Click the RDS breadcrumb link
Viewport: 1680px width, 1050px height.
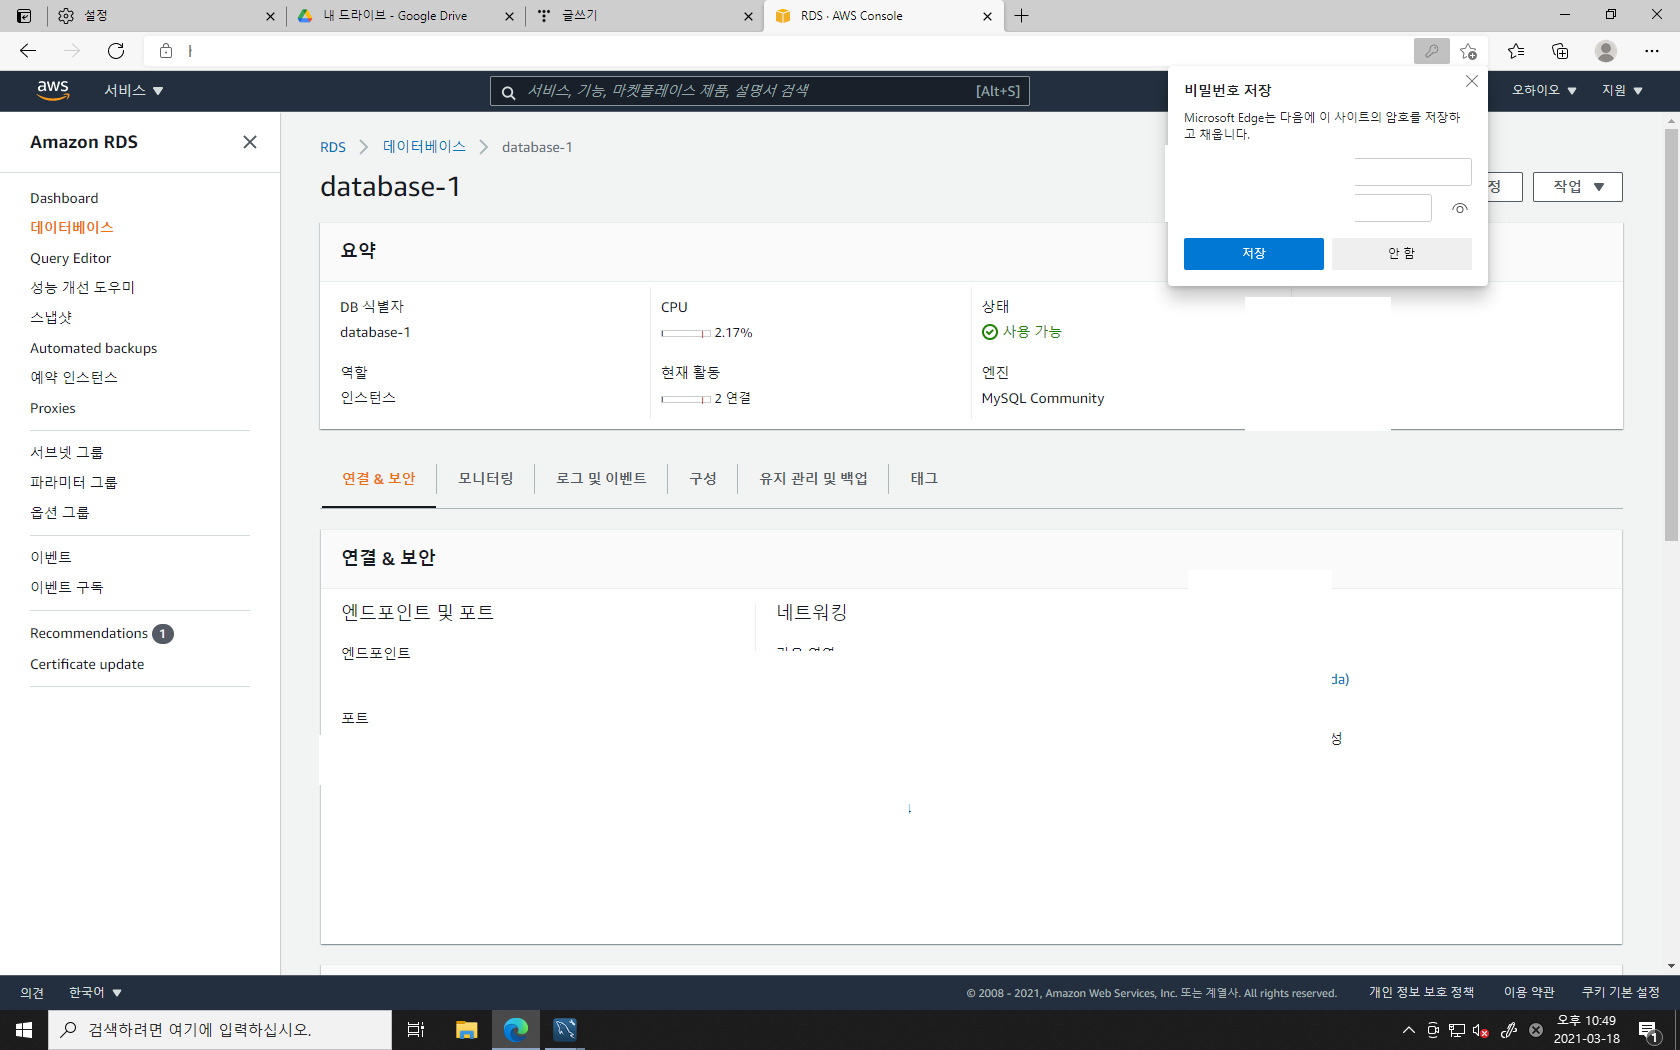tap(333, 147)
